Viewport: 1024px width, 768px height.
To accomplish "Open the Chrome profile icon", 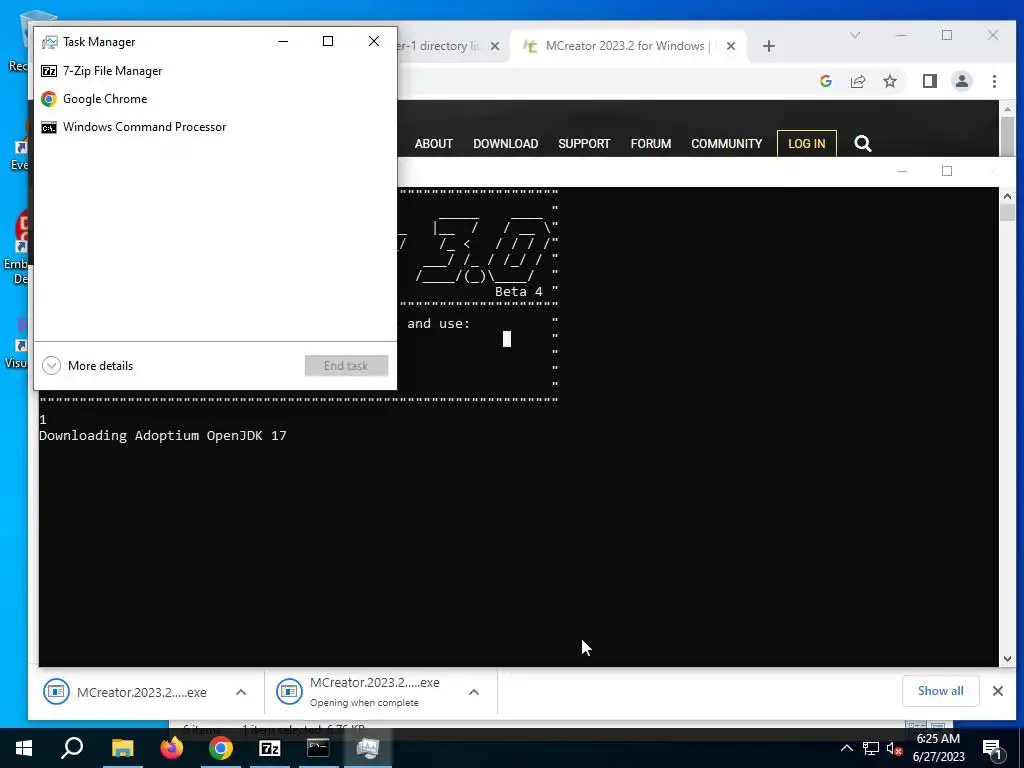I will [961, 81].
